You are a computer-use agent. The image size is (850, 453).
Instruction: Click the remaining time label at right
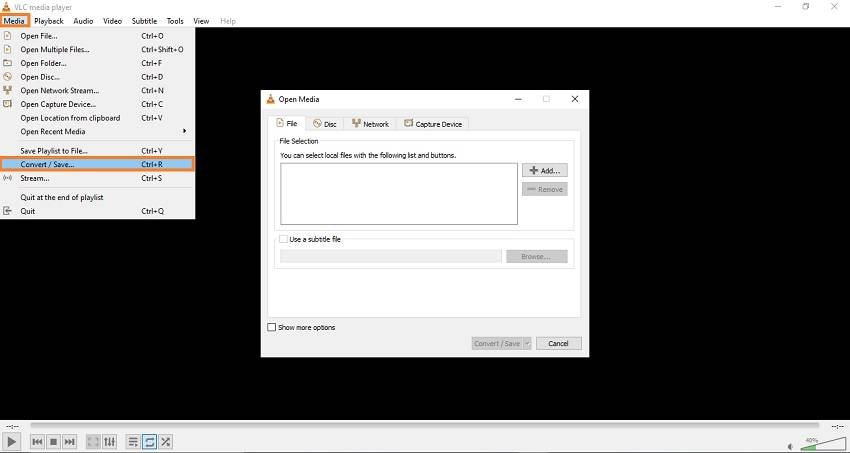pyautogui.click(x=837, y=426)
